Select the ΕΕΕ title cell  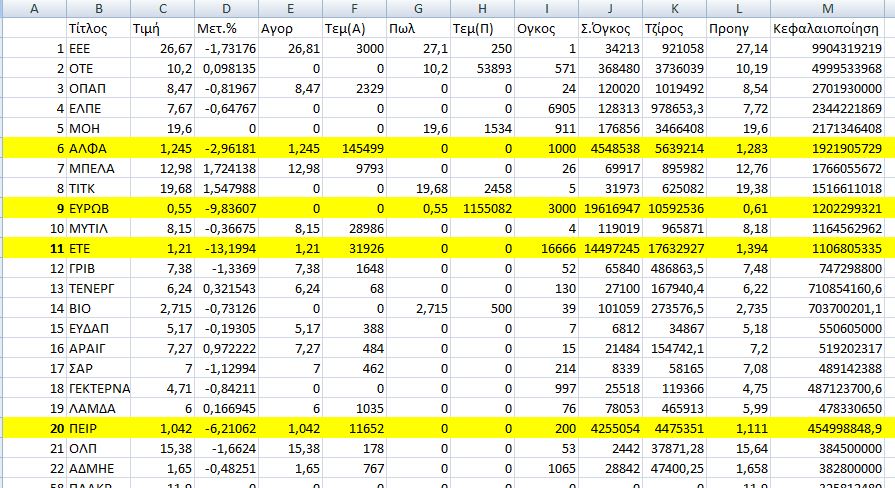[x=99, y=49]
